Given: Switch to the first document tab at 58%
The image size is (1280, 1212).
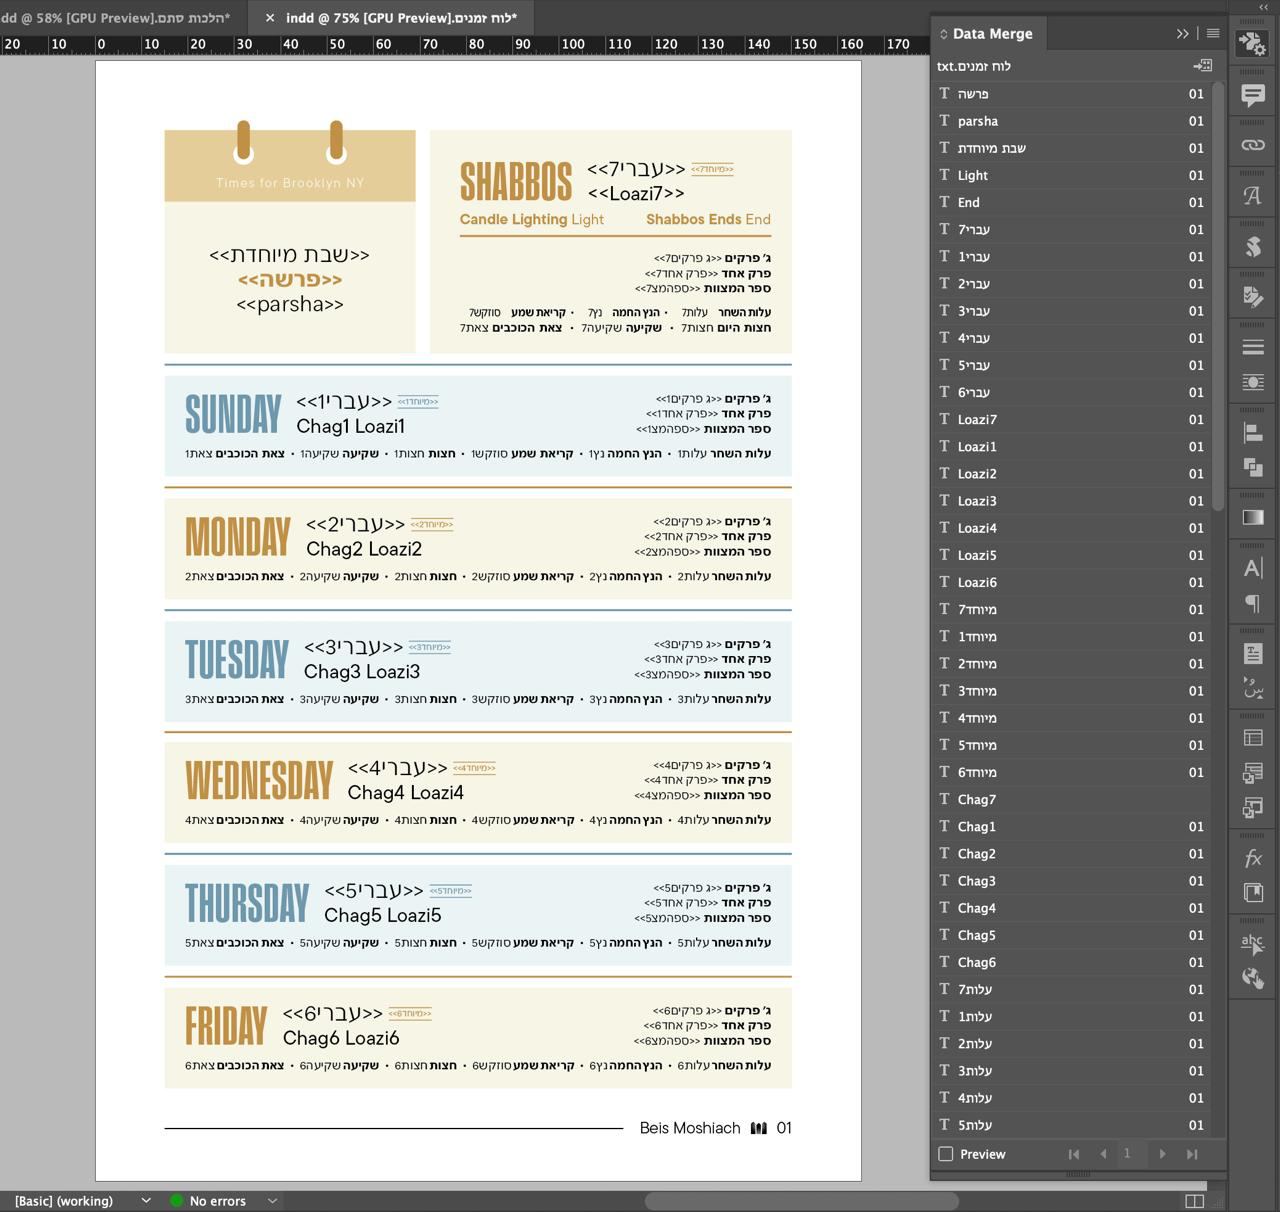Looking at the screenshot, I should pos(115,18).
